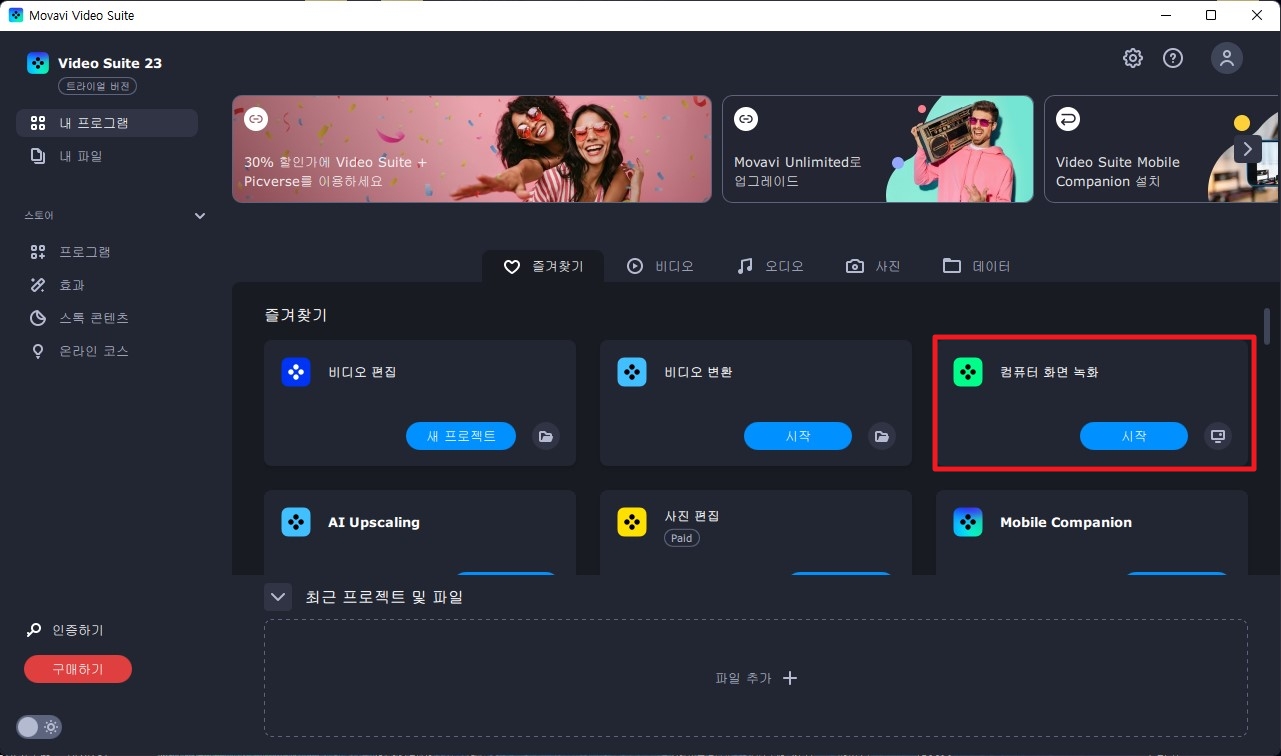Open 온라인 코스 in sidebar

107,351
